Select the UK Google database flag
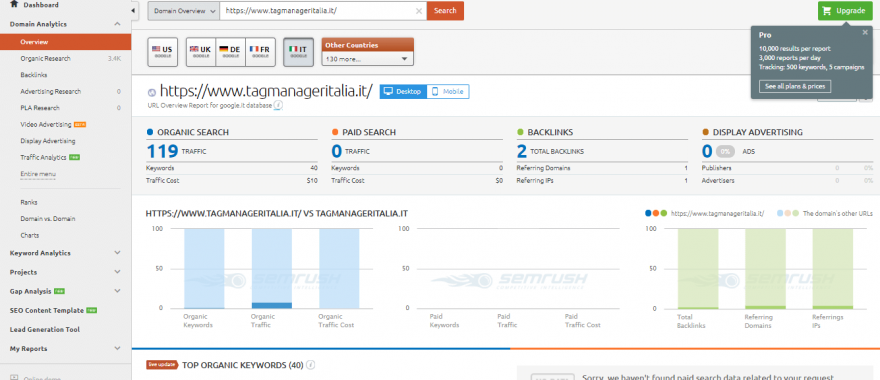This screenshot has width=880, height=380. tap(200, 52)
